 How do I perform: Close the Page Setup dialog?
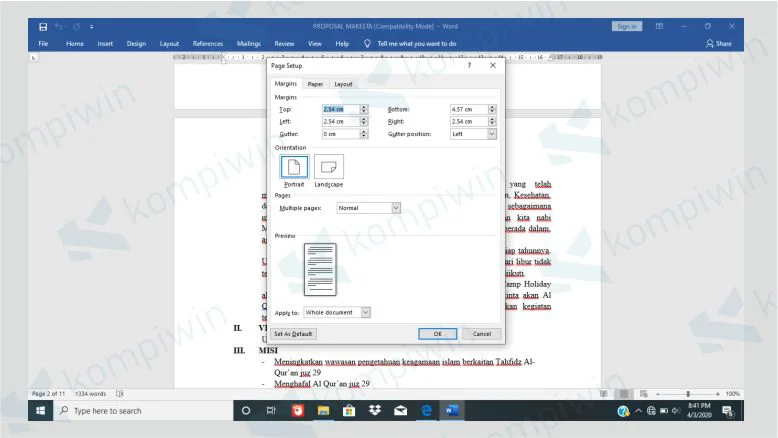coord(493,65)
